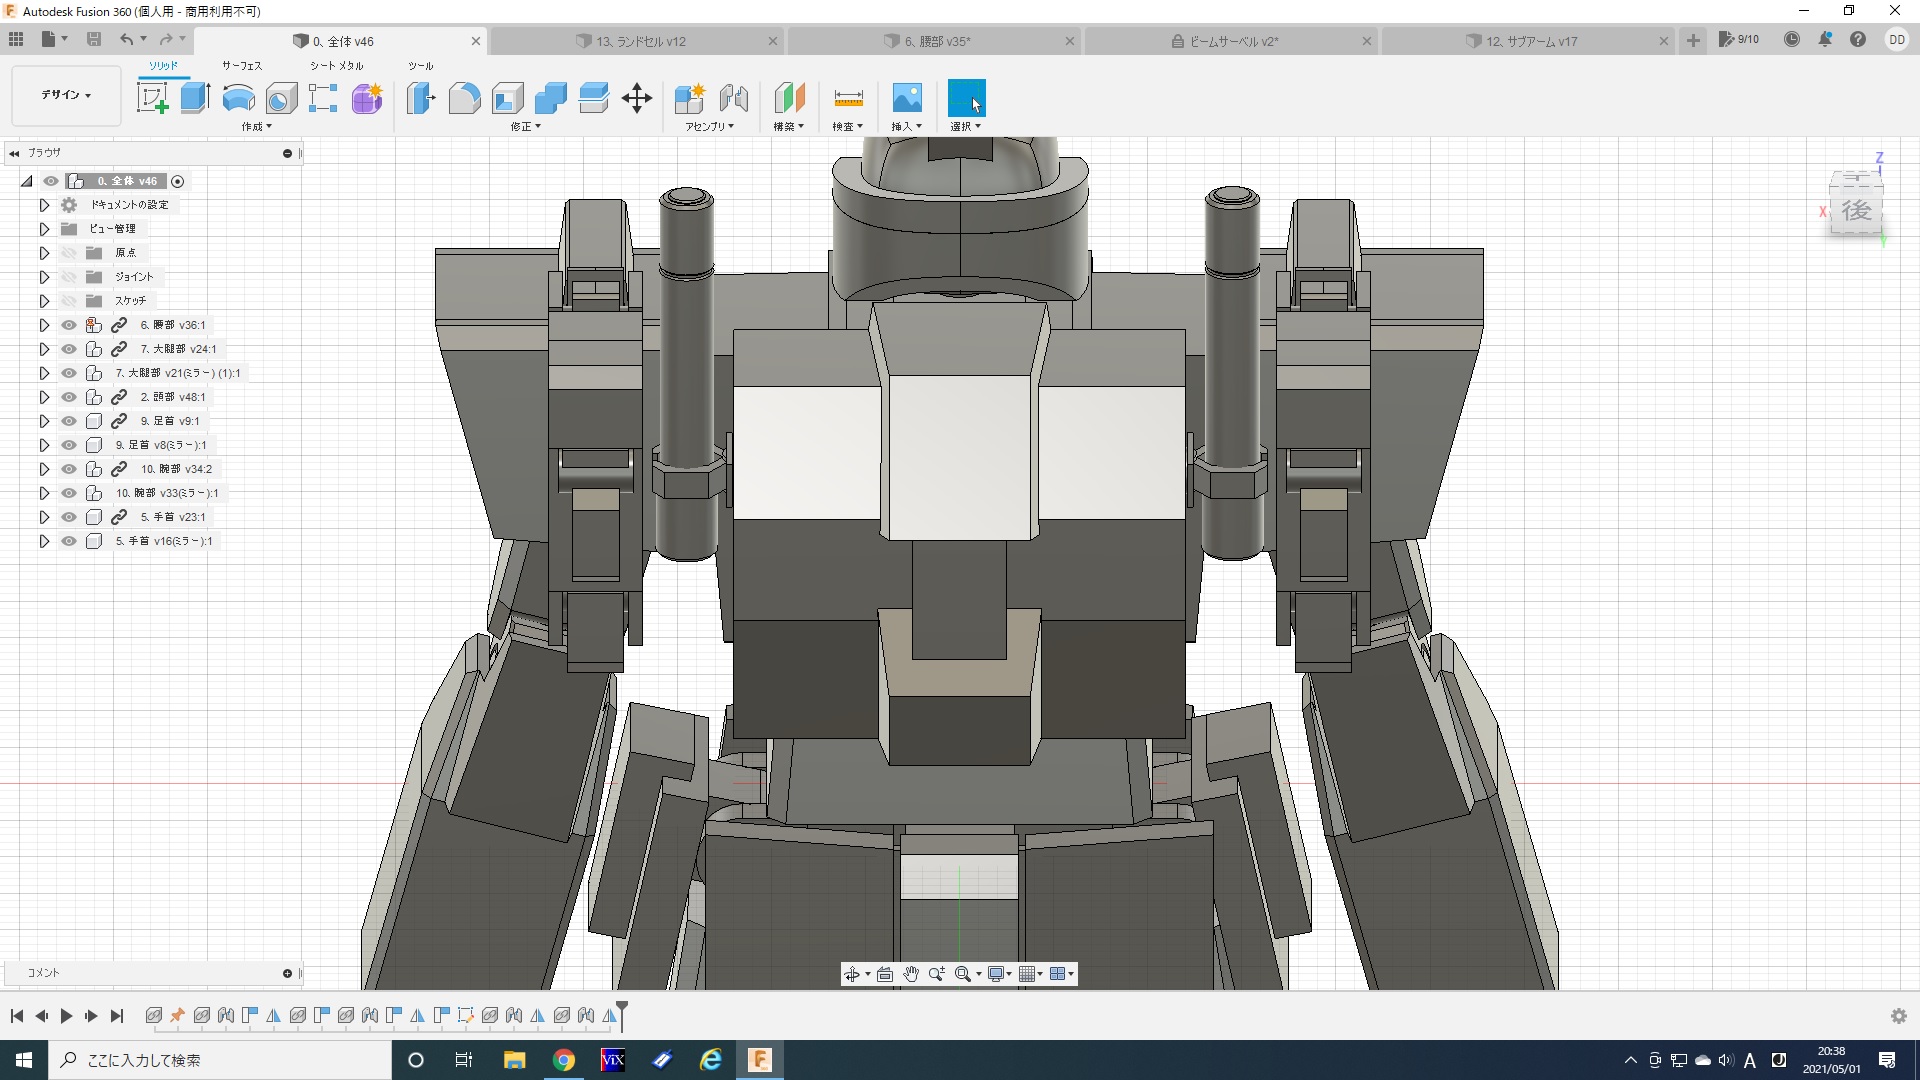
Task: Open the サーフェス ribbon tab
Action: [x=241, y=65]
